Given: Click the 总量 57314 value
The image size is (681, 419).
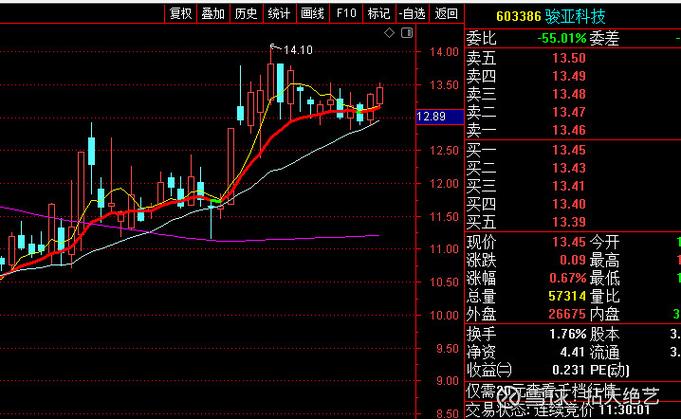Looking at the screenshot, I should pos(567,296).
